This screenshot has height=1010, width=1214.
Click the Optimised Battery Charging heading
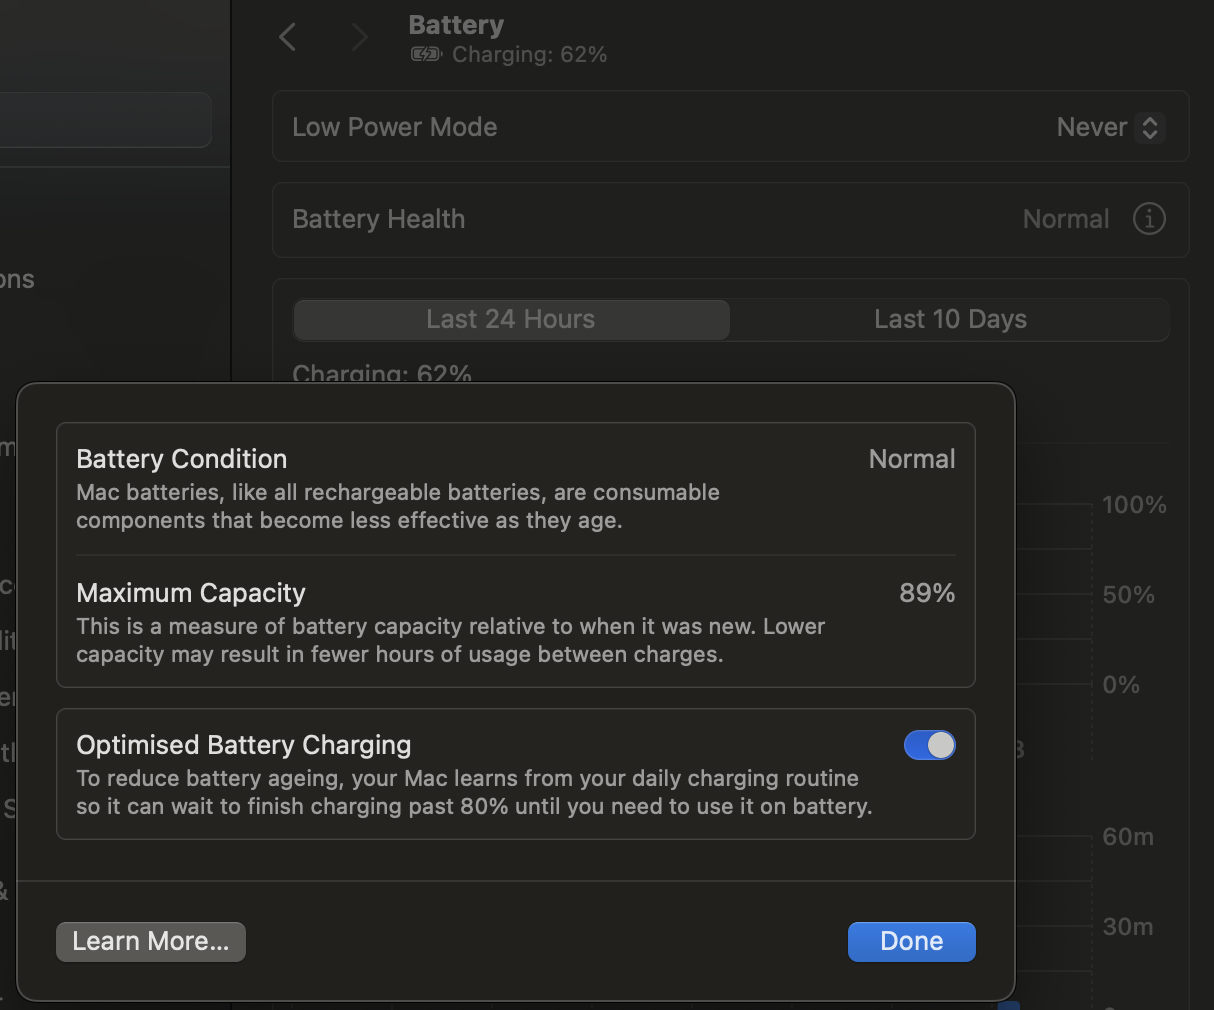click(244, 745)
